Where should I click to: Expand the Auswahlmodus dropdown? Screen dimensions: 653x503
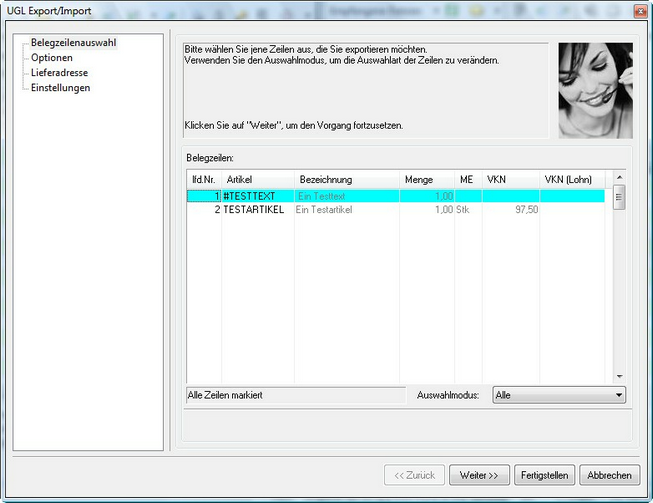point(559,395)
